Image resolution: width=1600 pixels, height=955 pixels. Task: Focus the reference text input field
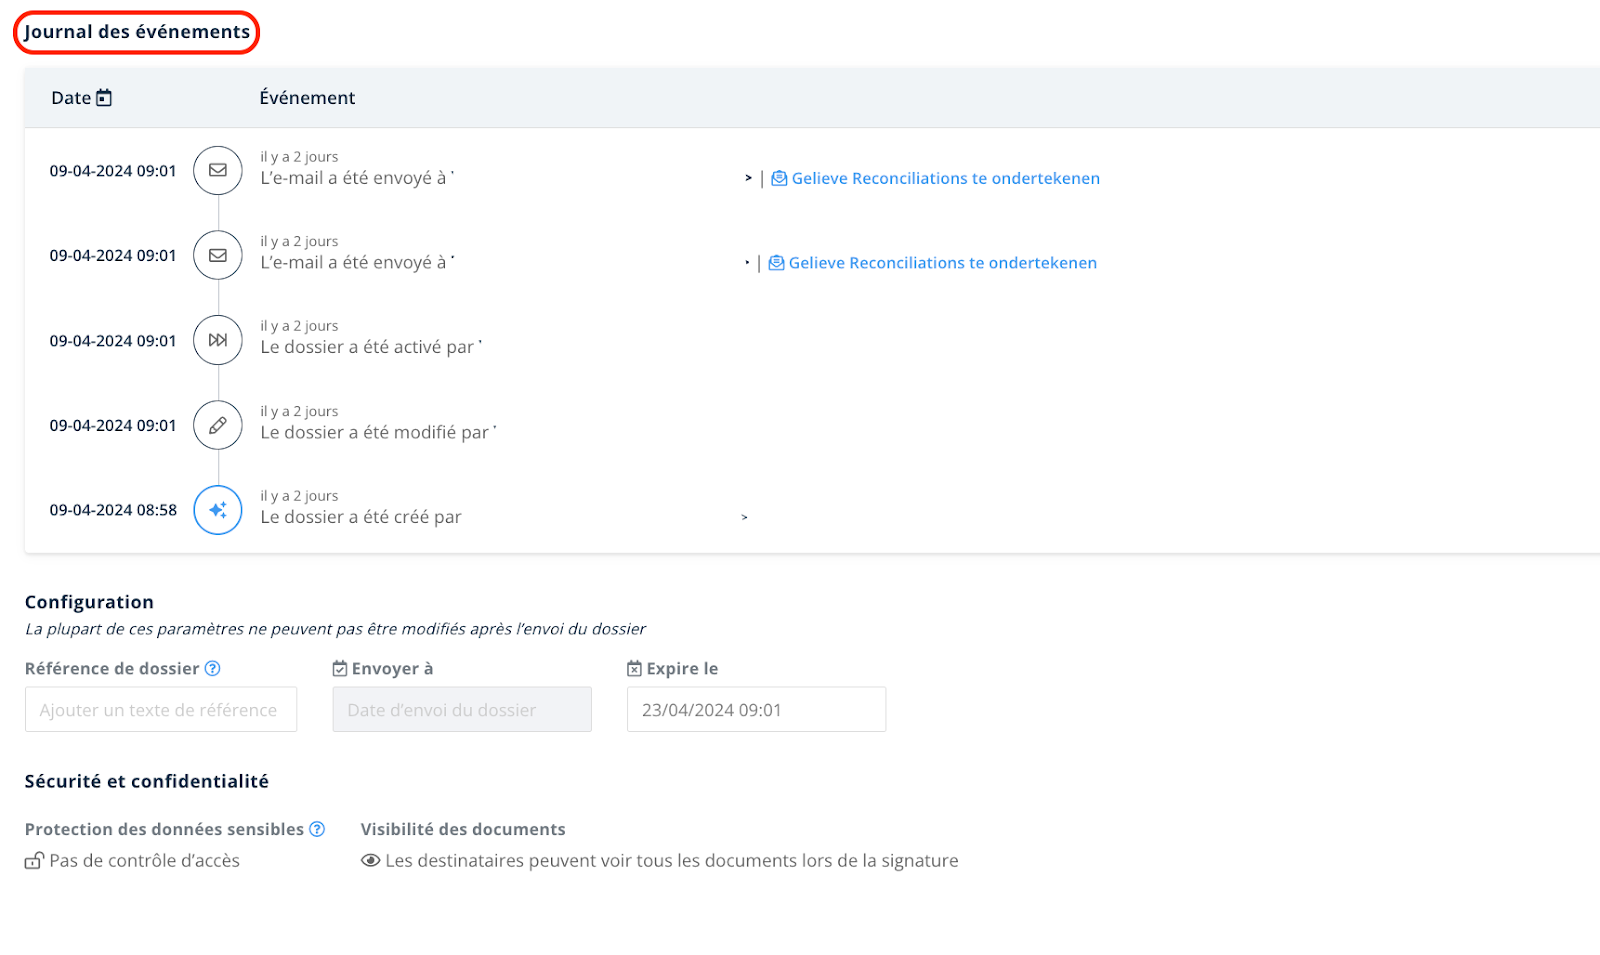(161, 709)
